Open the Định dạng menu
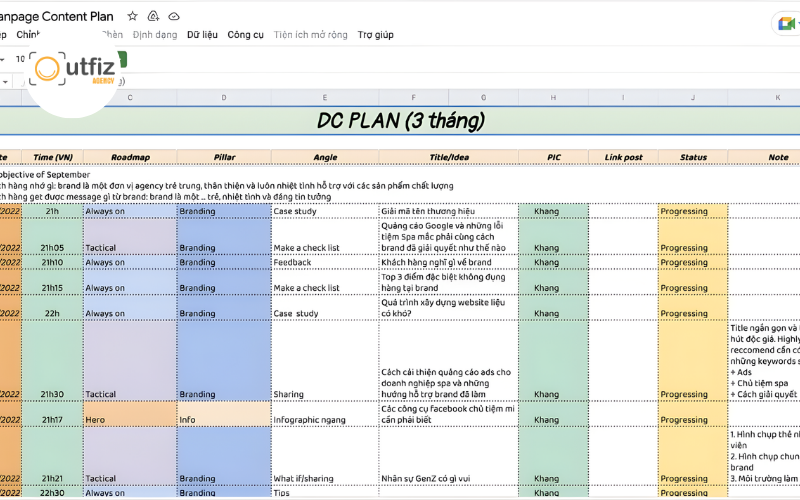This screenshot has width=800, height=500. tap(155, 35)
